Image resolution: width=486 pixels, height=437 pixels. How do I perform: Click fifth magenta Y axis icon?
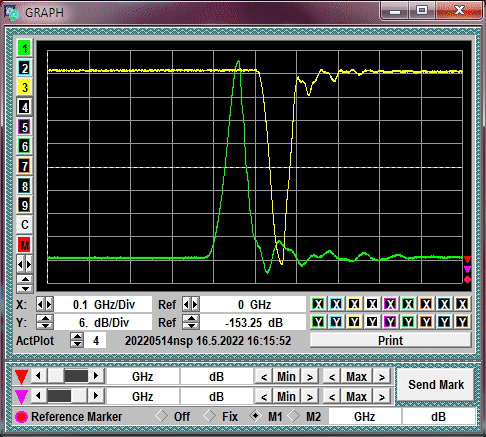click(390, 322)
